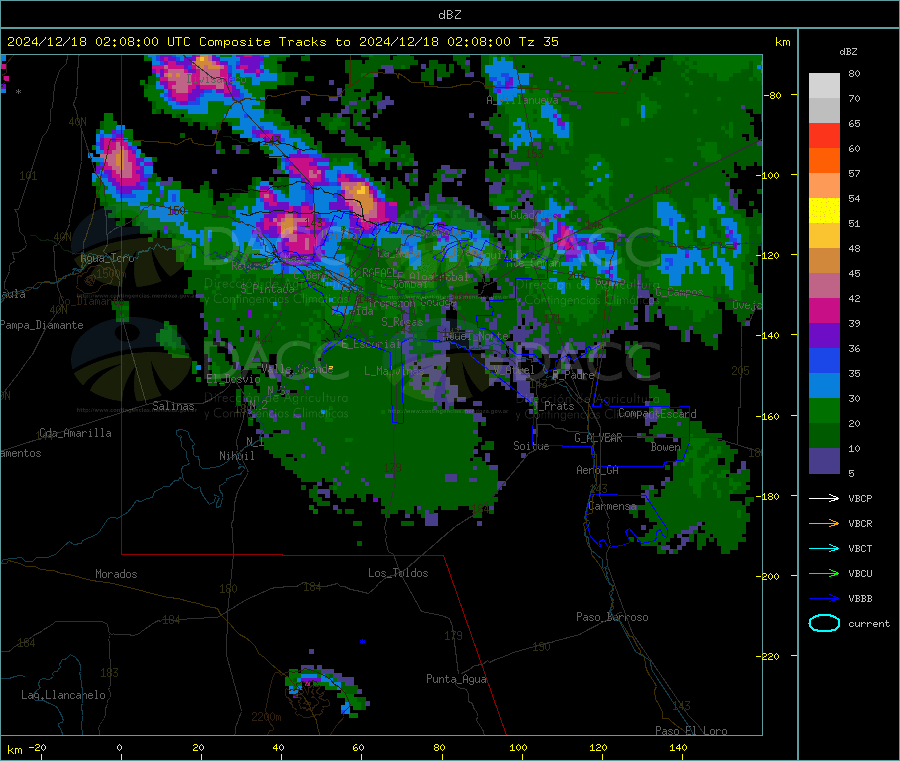900x761 pixels.
Task: Click the 'Nihuil' map label
Action: (236, 456)
